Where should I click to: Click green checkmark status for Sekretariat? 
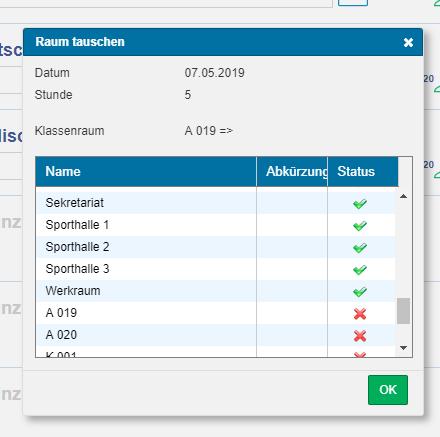tap(360, 203)
